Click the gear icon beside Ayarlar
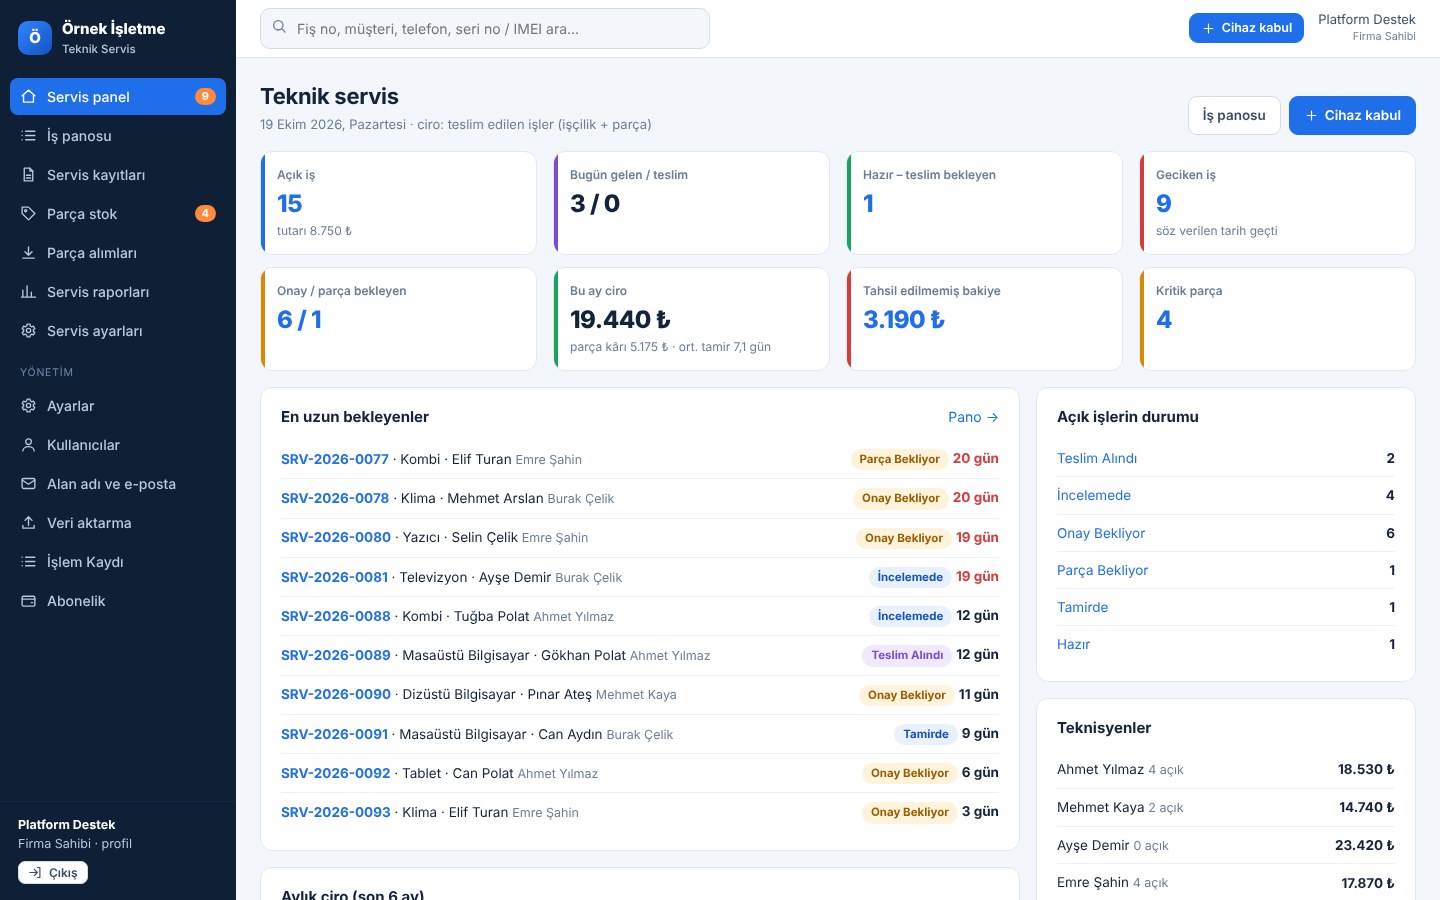The width and height of the screenshot is (1440, 900). [x=28, y=406]
